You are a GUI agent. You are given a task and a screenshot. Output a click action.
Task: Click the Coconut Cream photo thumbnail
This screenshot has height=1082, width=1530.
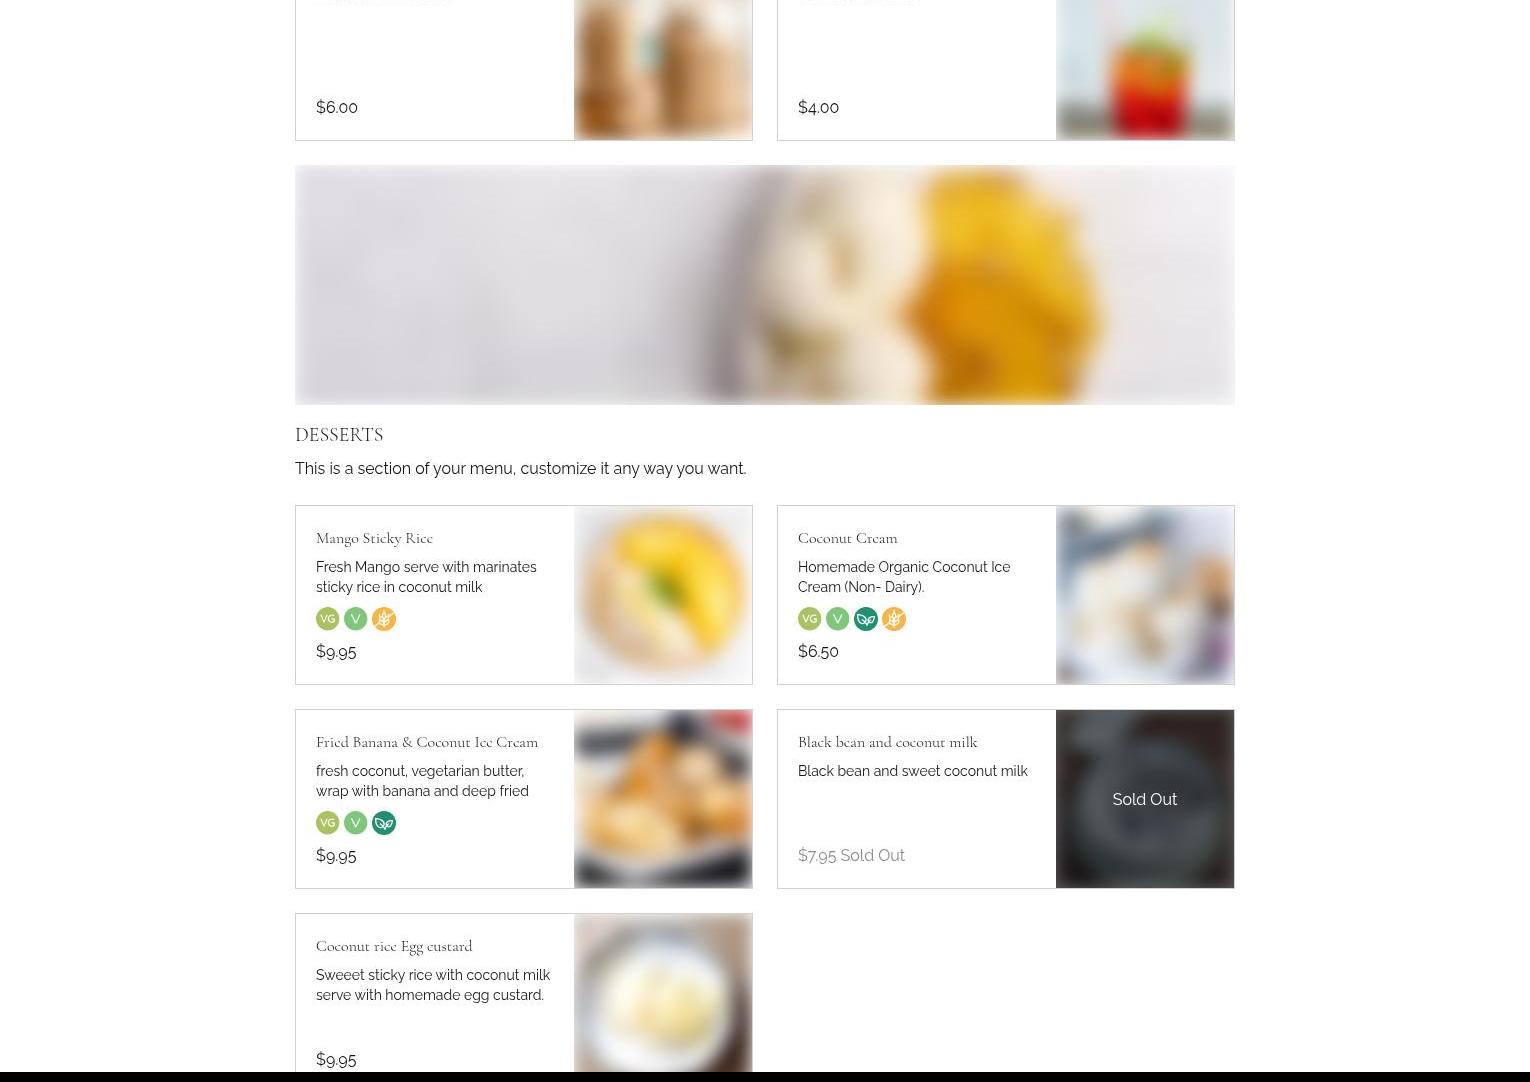pos(1145,595)
